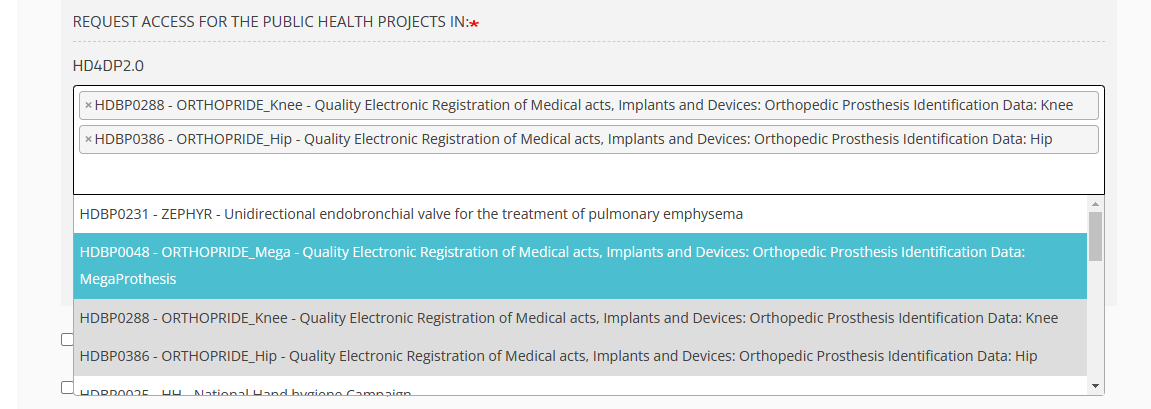Screen dimensions: 1151x409
Task: Tick the upper checkbox beside the dropdown list
Action: coord(67,340)
